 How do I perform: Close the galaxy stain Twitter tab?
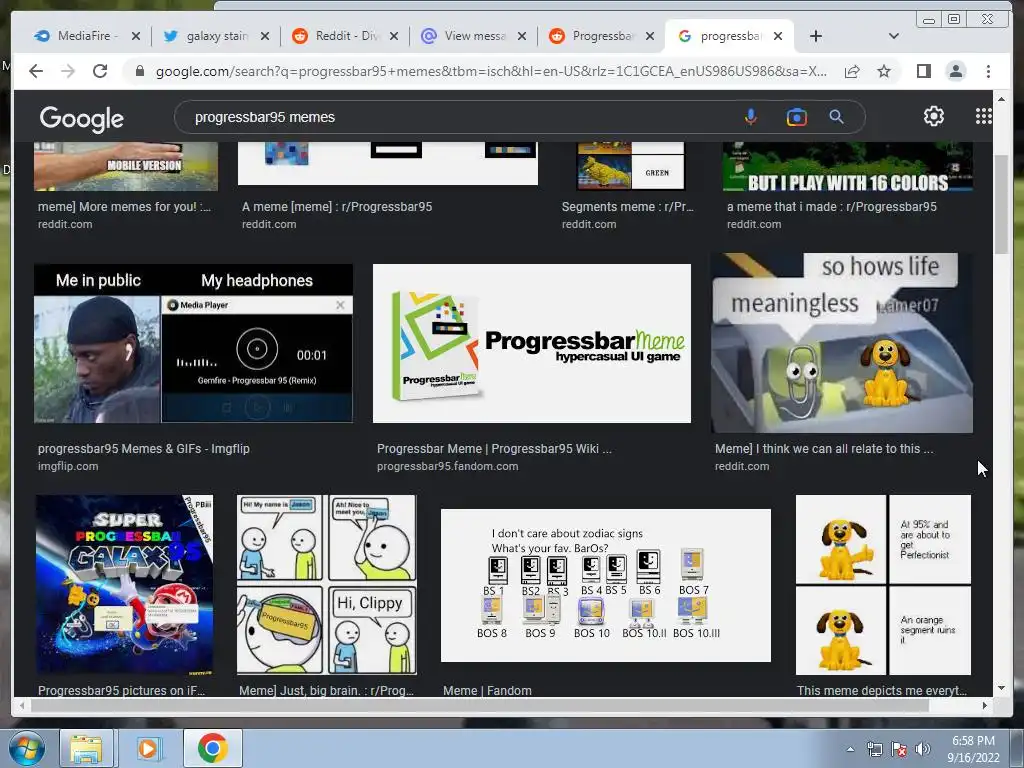coord(264,36)
